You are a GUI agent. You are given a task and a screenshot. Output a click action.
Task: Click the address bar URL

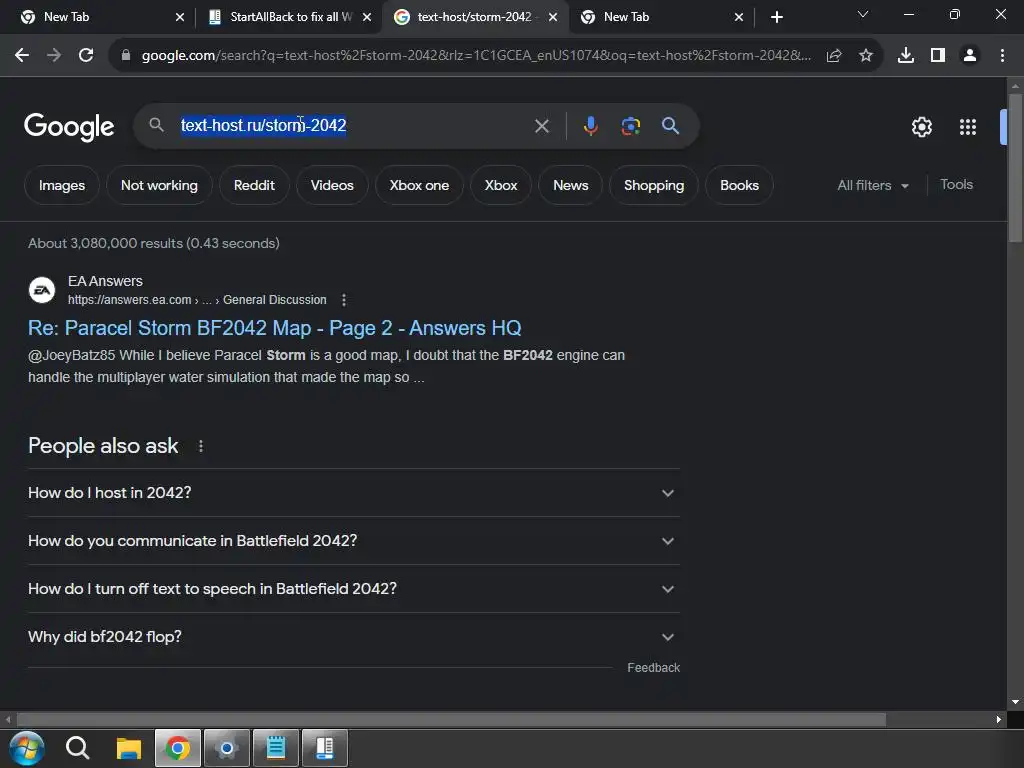click(476, 56)
